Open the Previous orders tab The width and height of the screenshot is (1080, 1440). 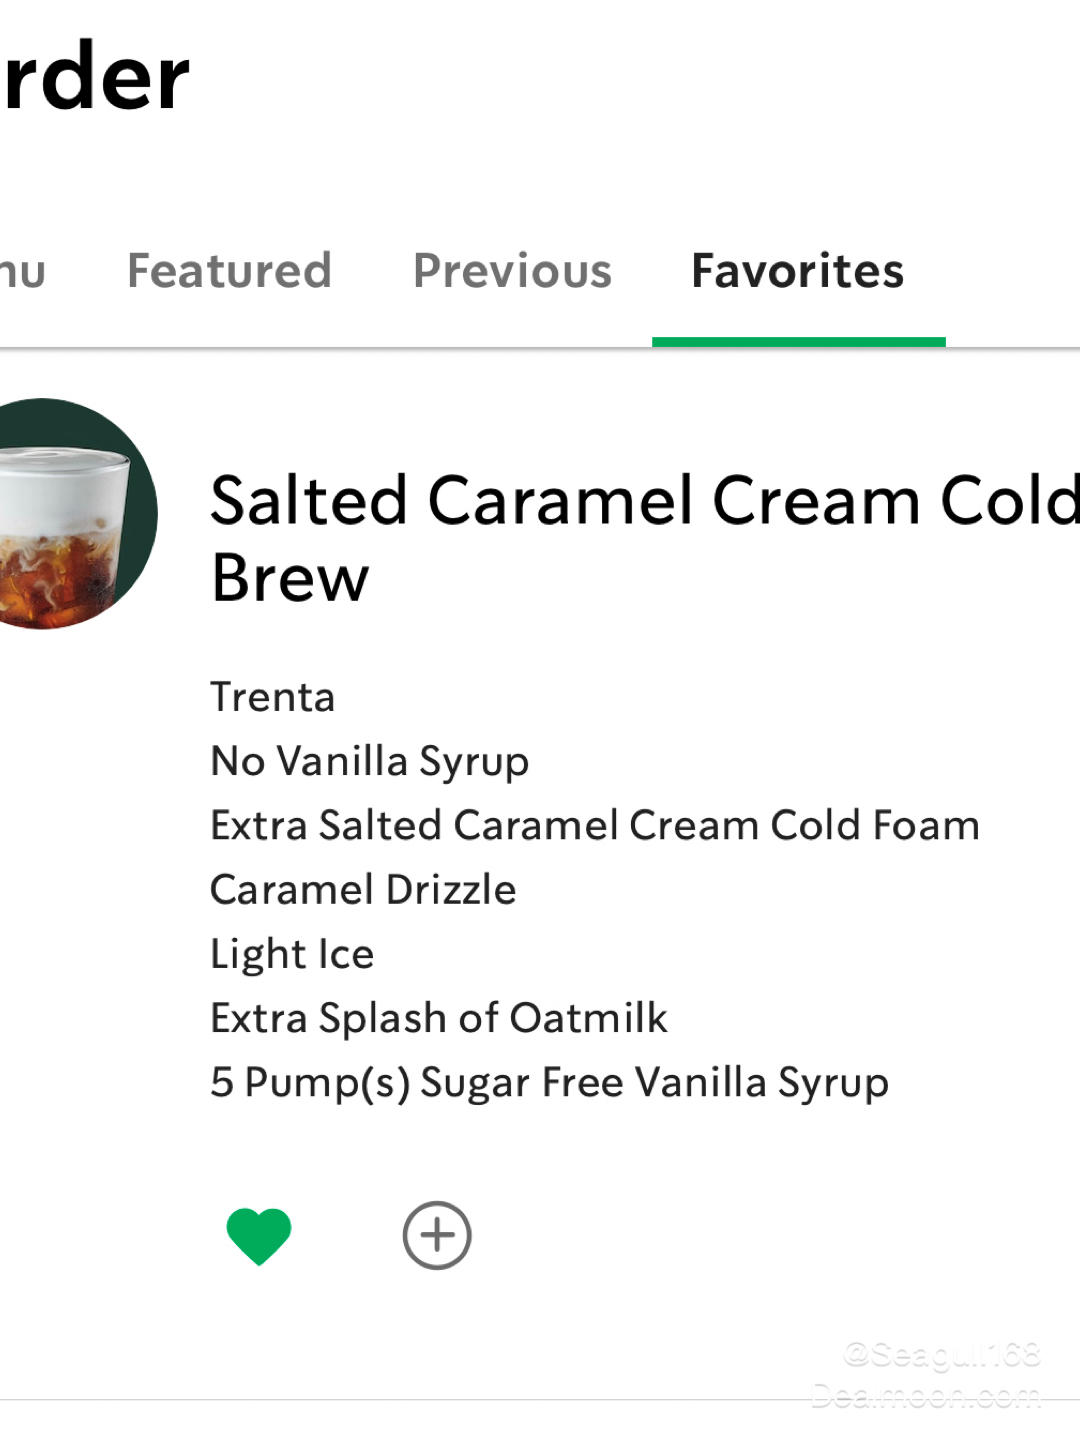[512, 271]
